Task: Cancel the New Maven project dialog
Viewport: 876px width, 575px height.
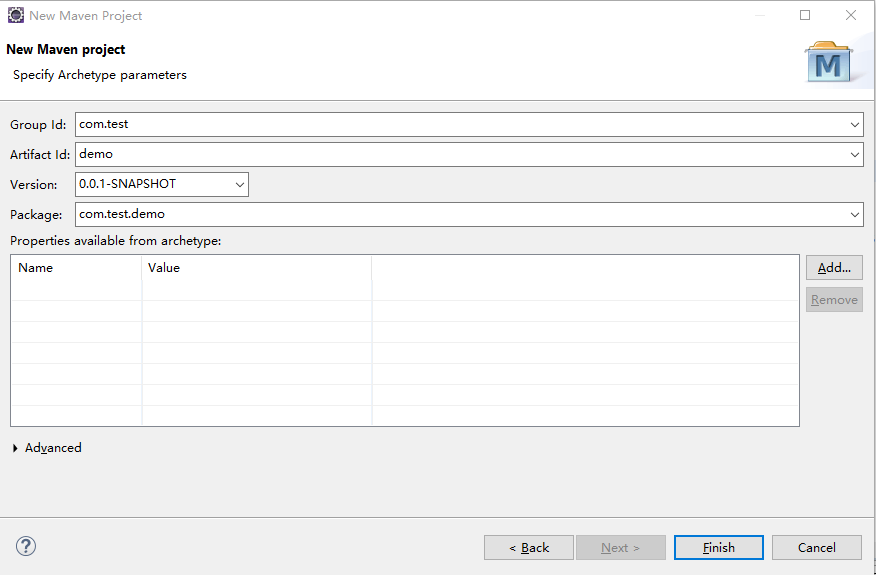Action: coord(816,548)
